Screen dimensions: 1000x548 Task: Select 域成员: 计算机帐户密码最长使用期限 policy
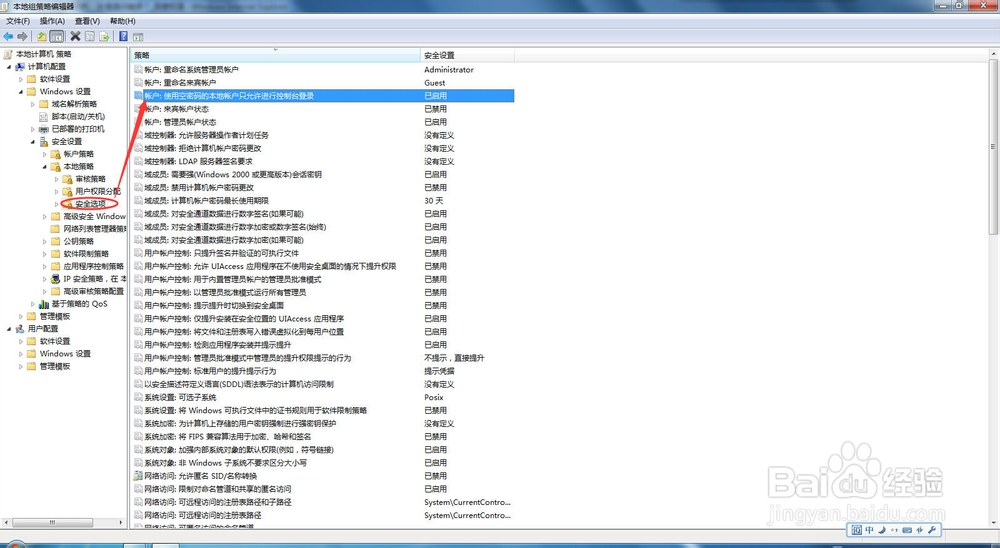pyautogui.click(x=323, y=200)
